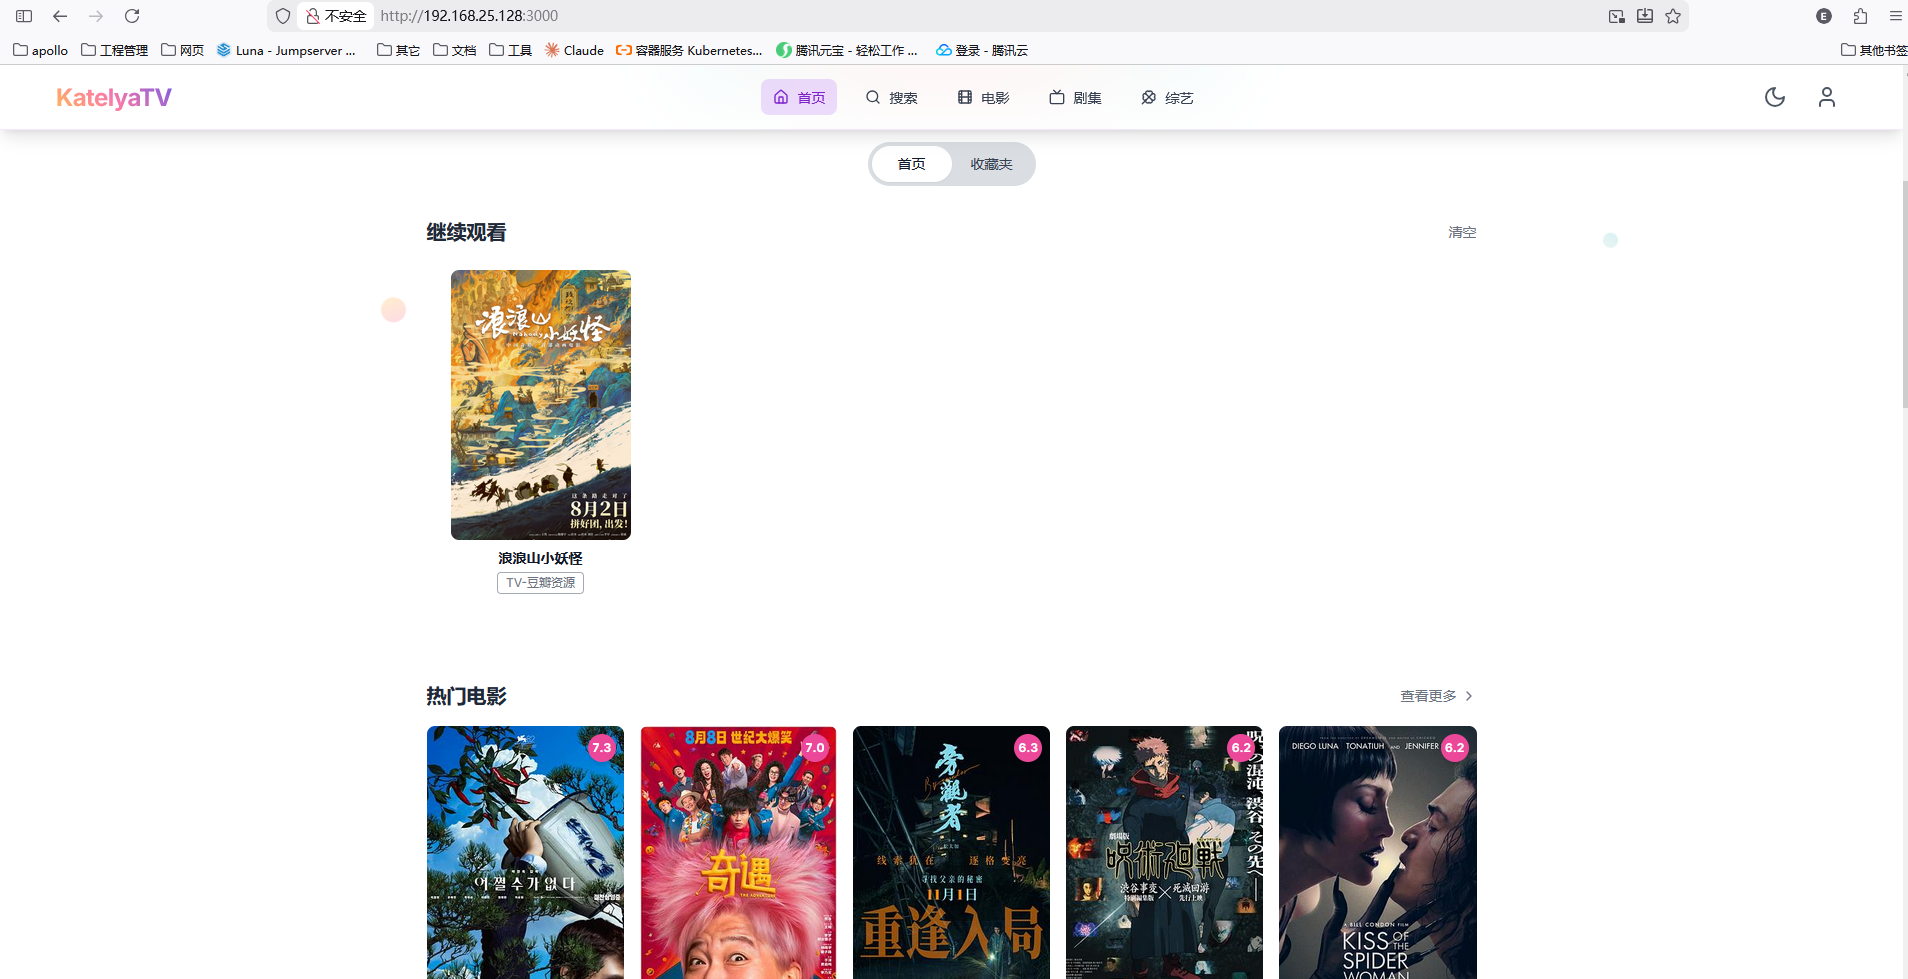The width and height of the screenshot is (1908, 979).
Task: Click the 6.2 badge on Spider Woman poster
Action: 1455,748
